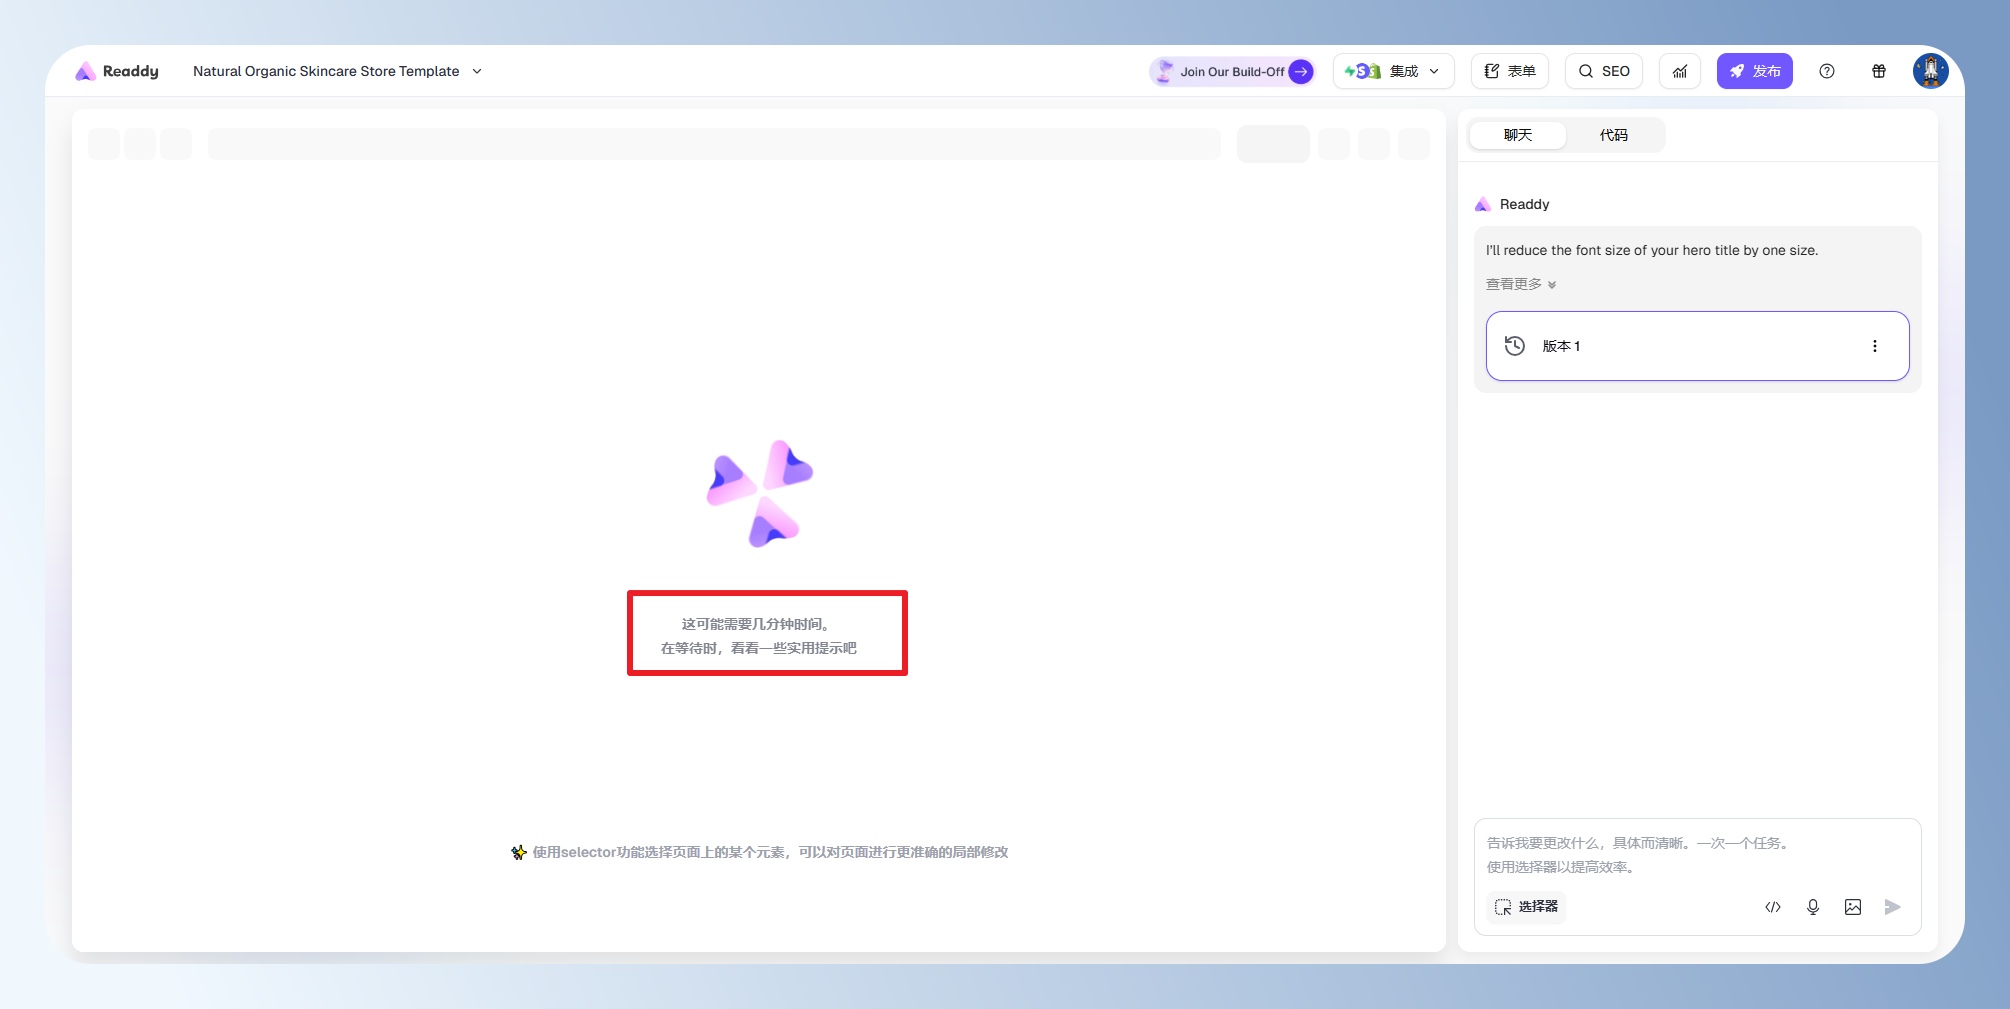Viewport: 2010px width, 1009px height.
Task: Open the SEO settings button
Action: (1603, 71)
